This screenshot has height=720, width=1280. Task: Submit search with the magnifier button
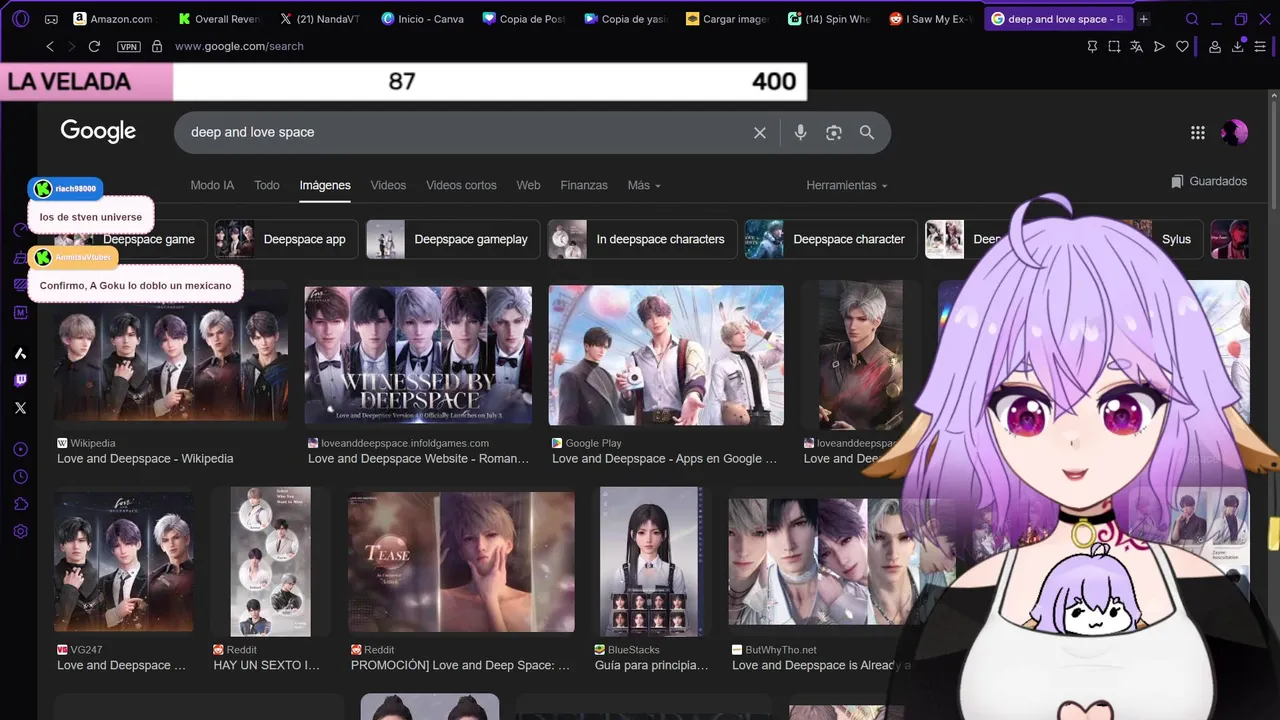coord(867,132)
